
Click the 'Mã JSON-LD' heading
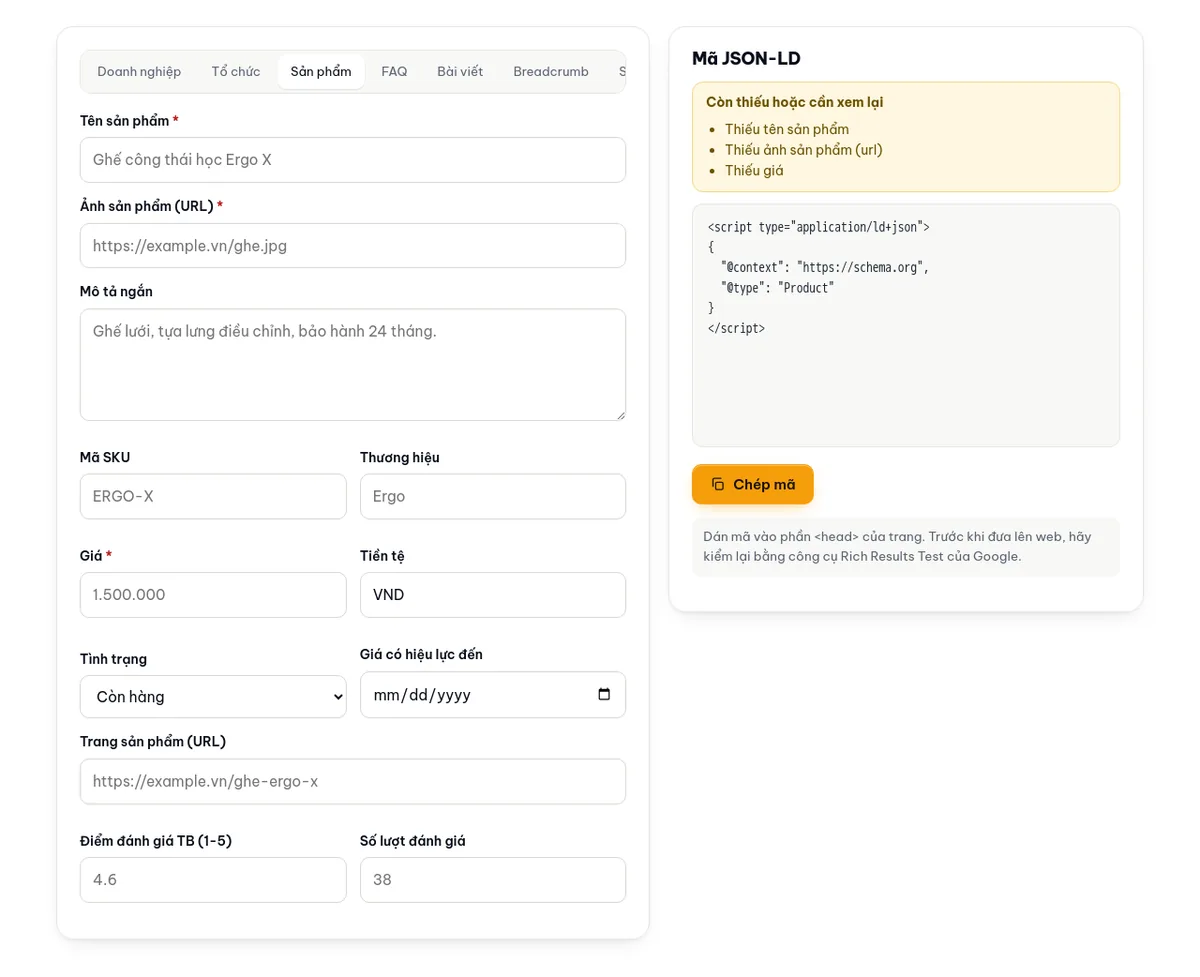(x=746, y=58)
